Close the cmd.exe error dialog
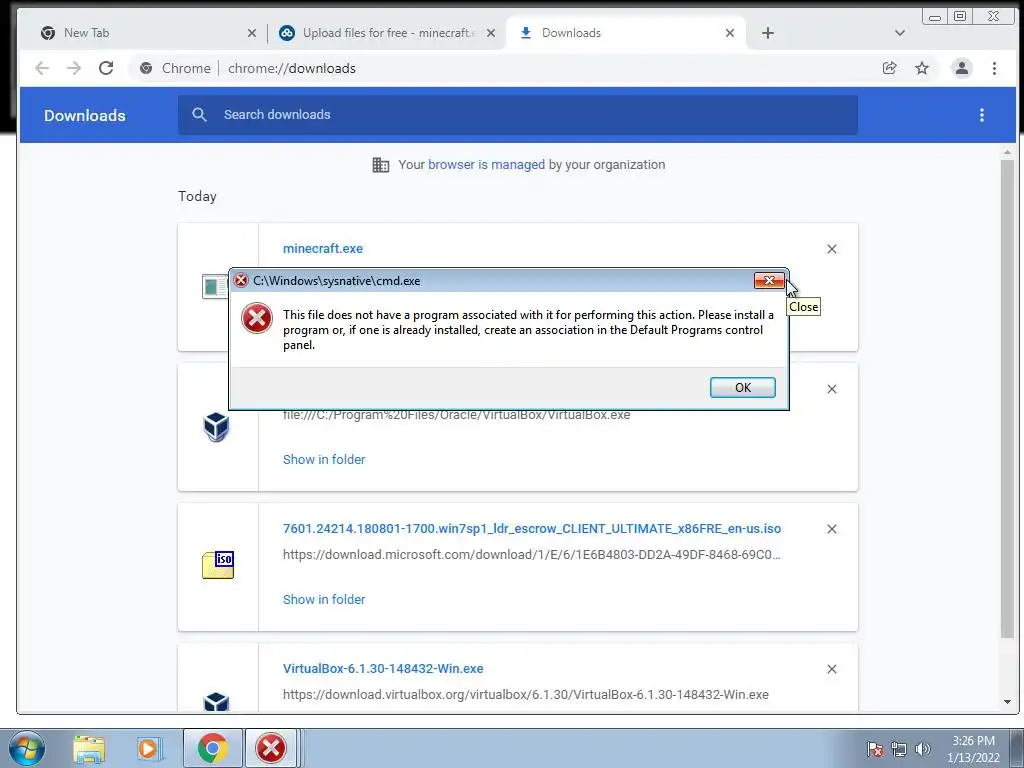The height and width of the screenshot is (768, 1024). (769, 280)
